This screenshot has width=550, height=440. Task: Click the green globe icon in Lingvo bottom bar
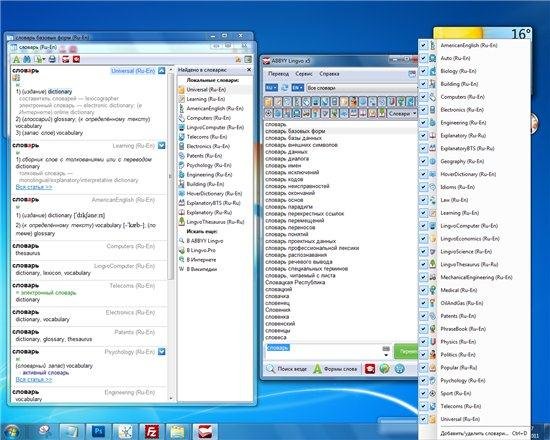[x=384, y=369]
